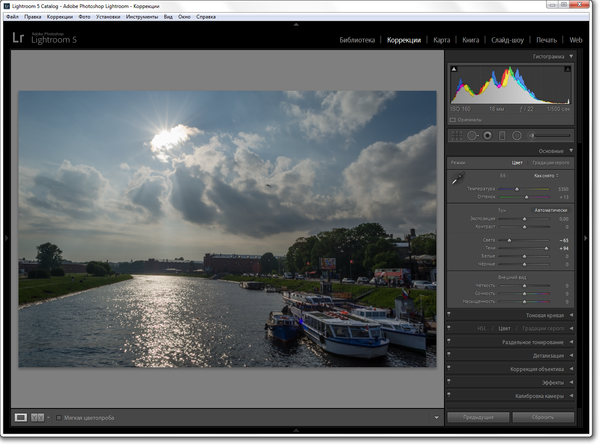Image resolution: width=600 pixels, height=445 pixels.
Task: Toggle the Раздельное тонирование panel switch
Action: 449,342
